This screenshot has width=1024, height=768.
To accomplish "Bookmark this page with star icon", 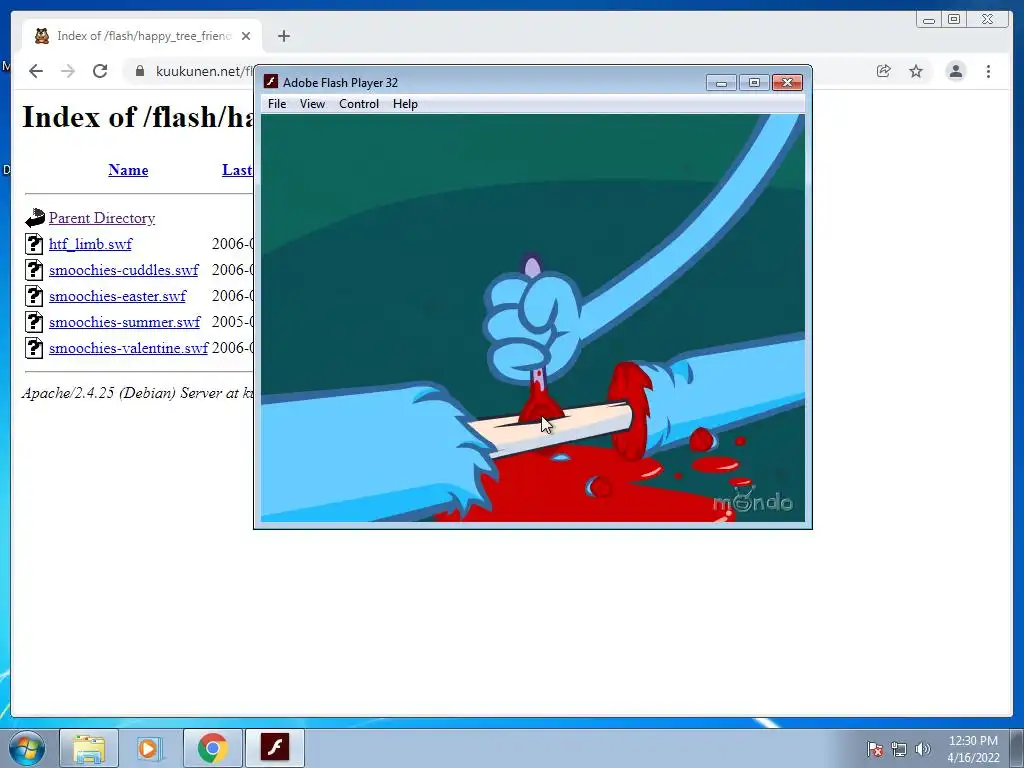I will [916, 71].
